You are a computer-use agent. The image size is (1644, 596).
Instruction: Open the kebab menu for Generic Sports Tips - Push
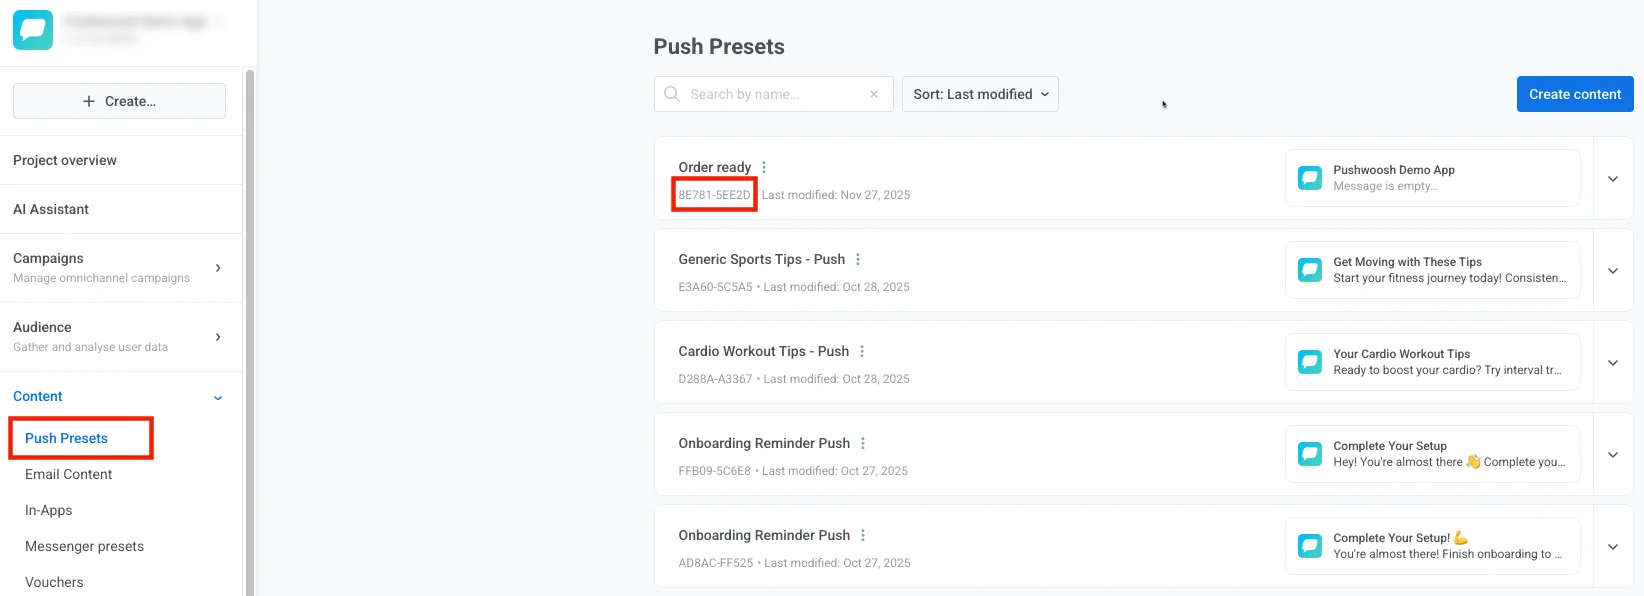click(858, 259)
